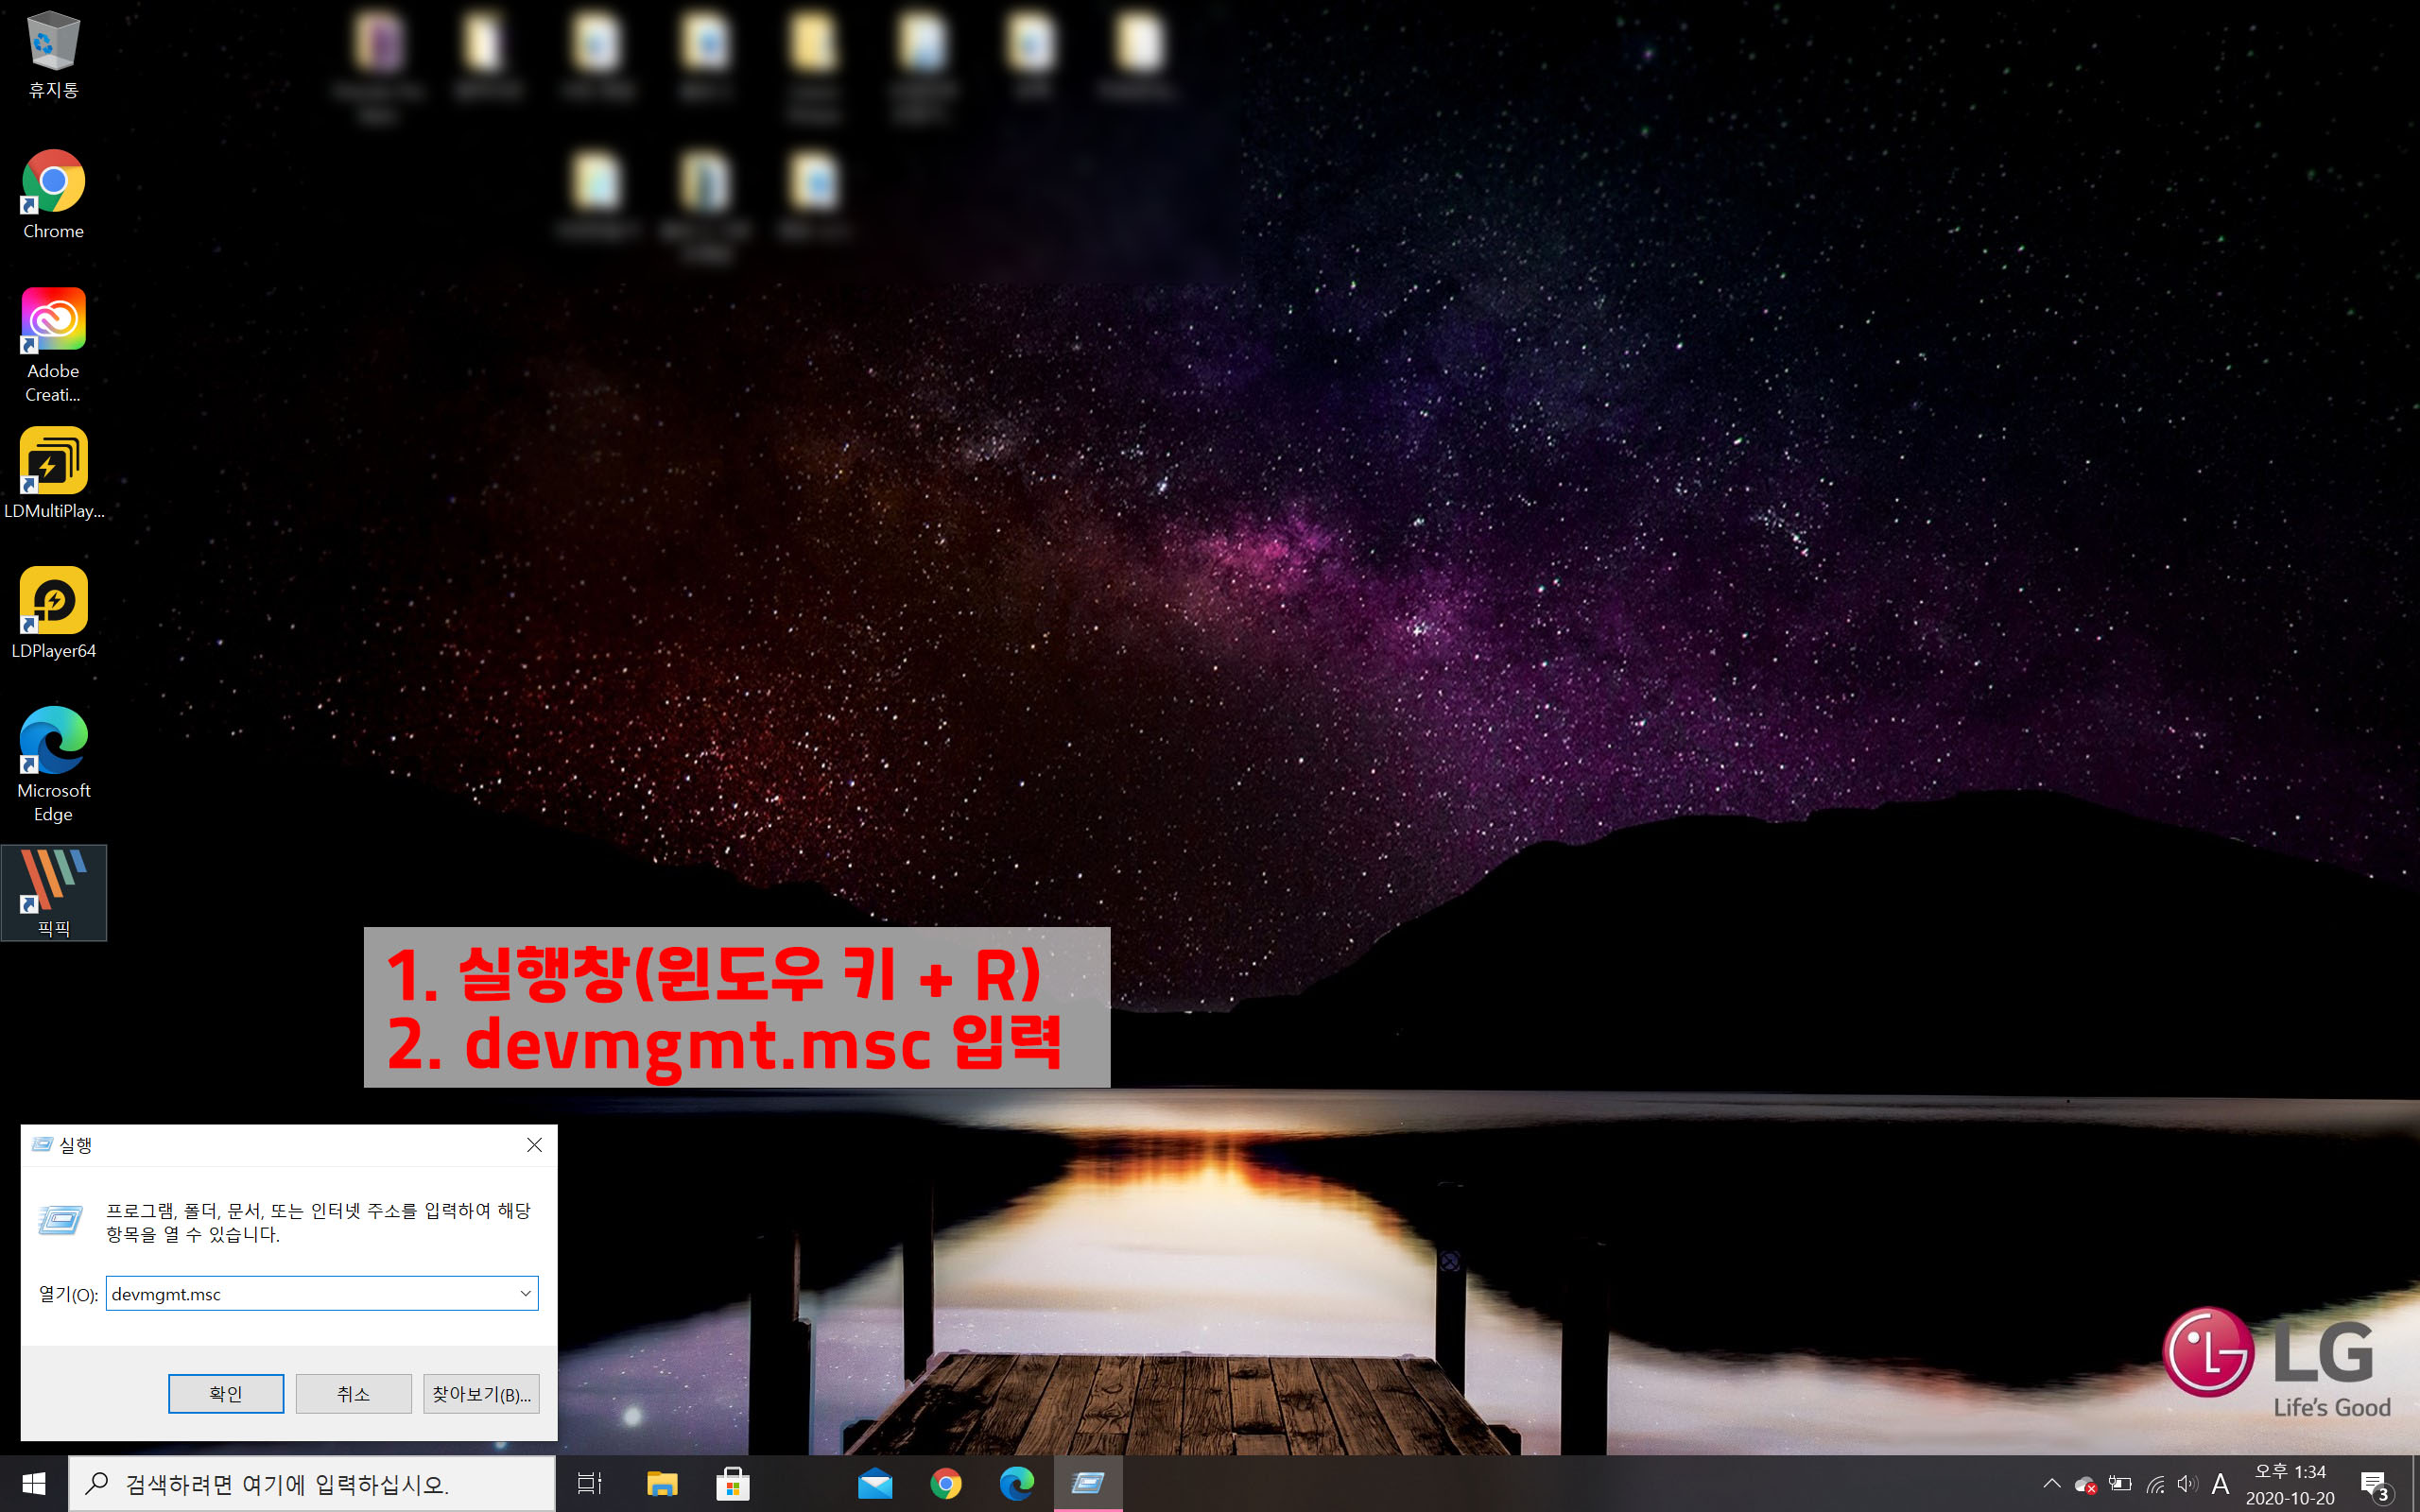Click the taskbar search box

[310, 1484]
